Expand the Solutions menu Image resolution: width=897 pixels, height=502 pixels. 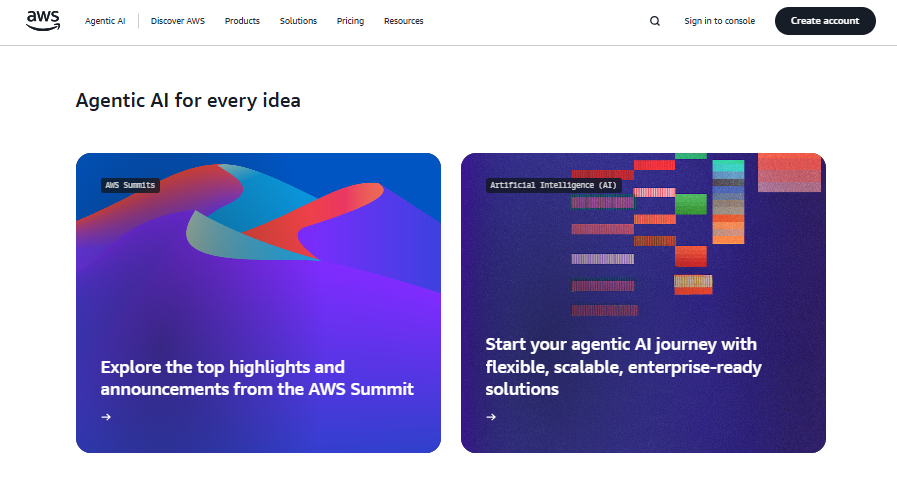(298, 21)
